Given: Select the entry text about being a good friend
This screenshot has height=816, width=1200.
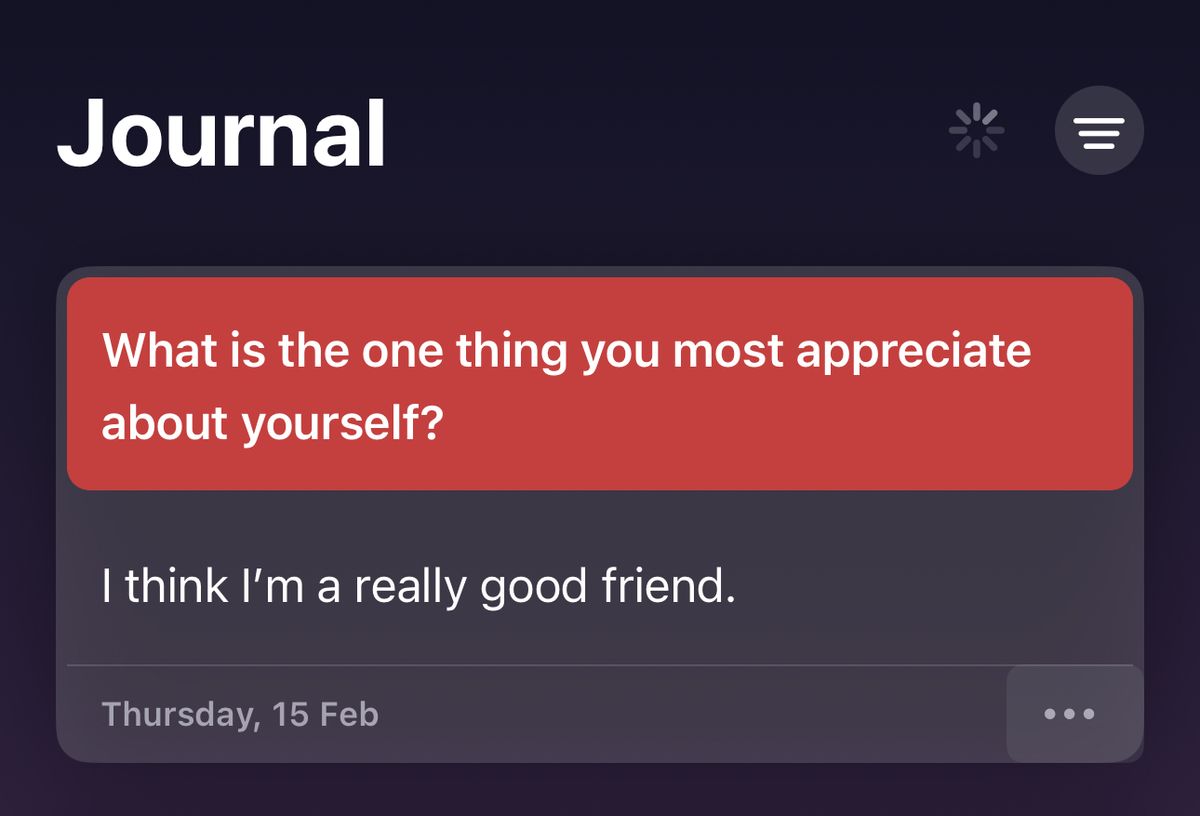Looking at the screenshot, I should point(420,587).
